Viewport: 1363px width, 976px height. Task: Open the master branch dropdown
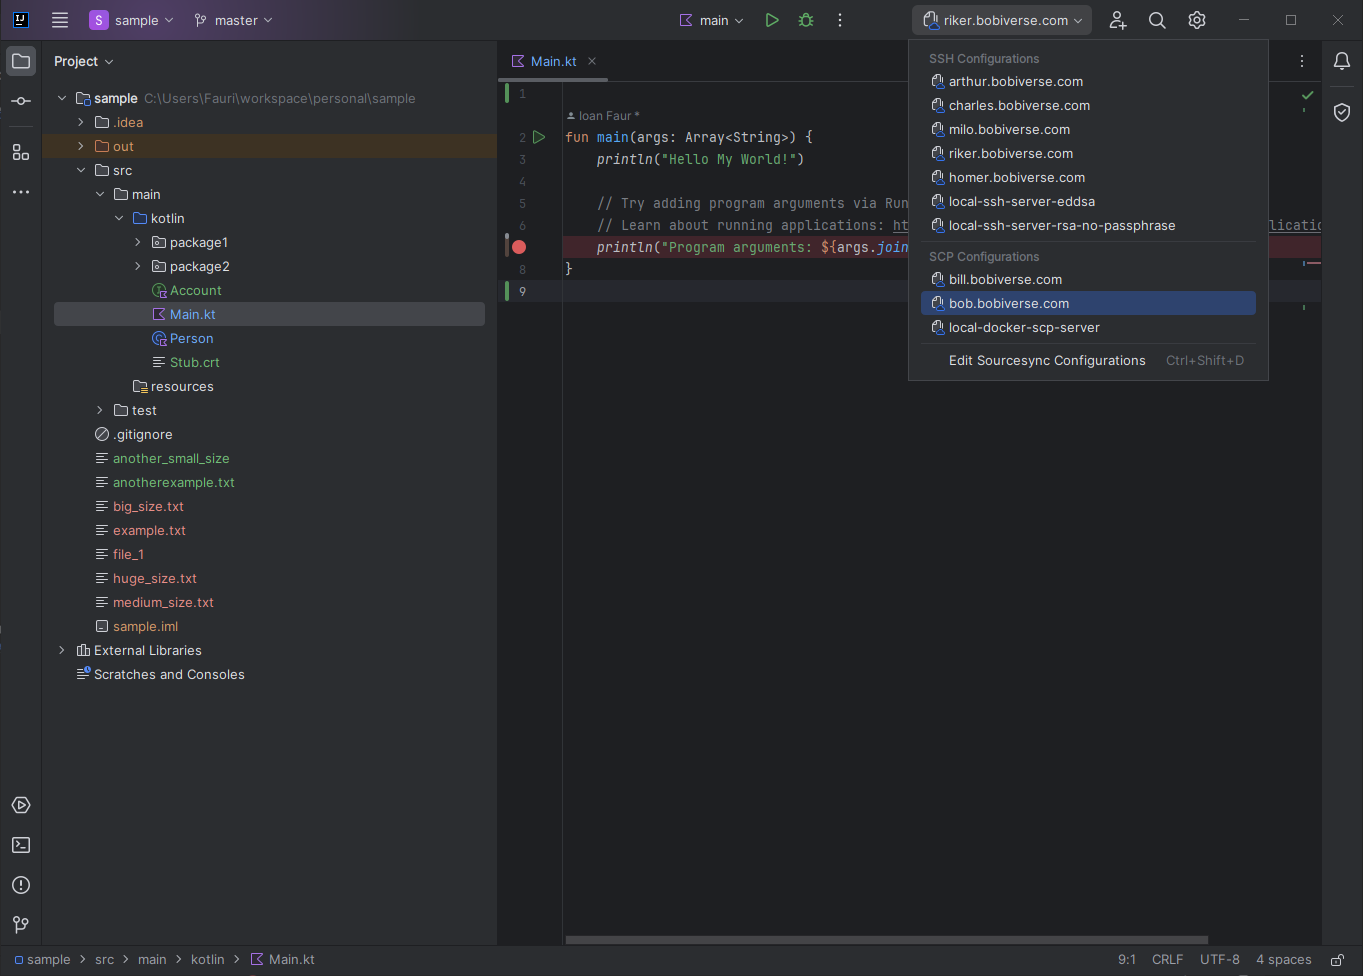click(233, 20)
